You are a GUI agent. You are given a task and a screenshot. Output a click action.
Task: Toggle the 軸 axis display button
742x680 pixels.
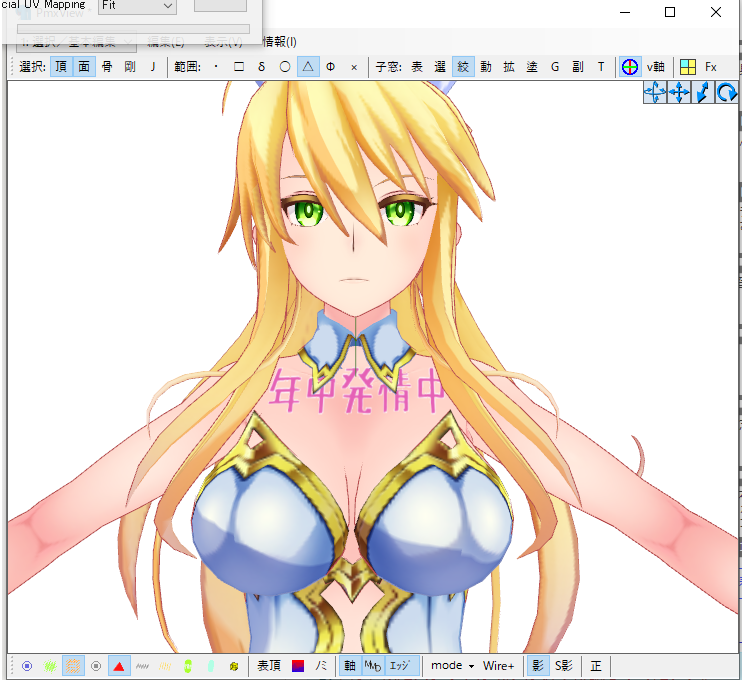(x=350, y=666)
